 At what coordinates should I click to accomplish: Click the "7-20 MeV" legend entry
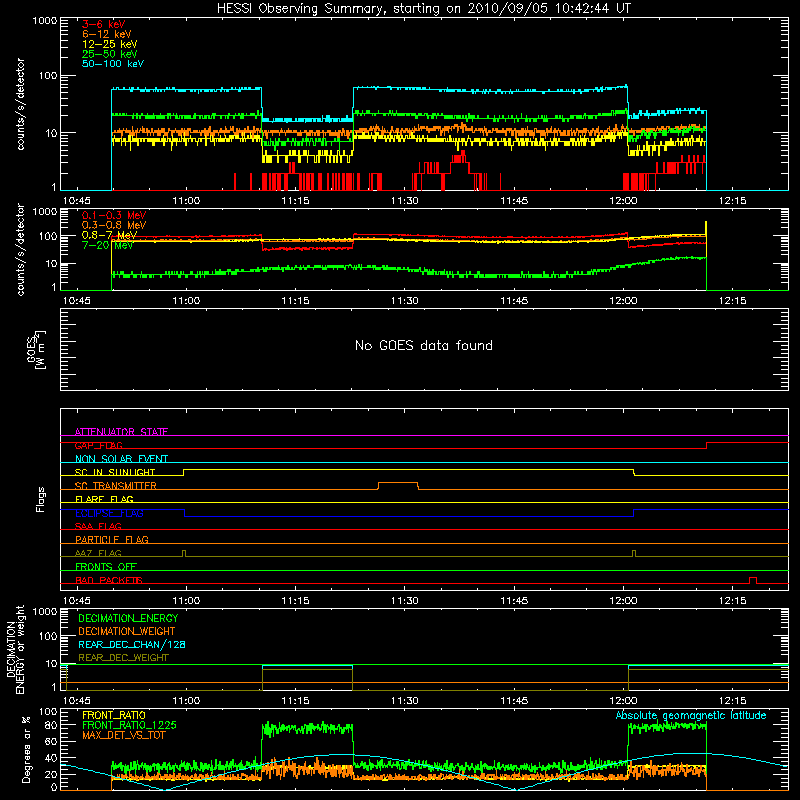[x=108, y=245]
